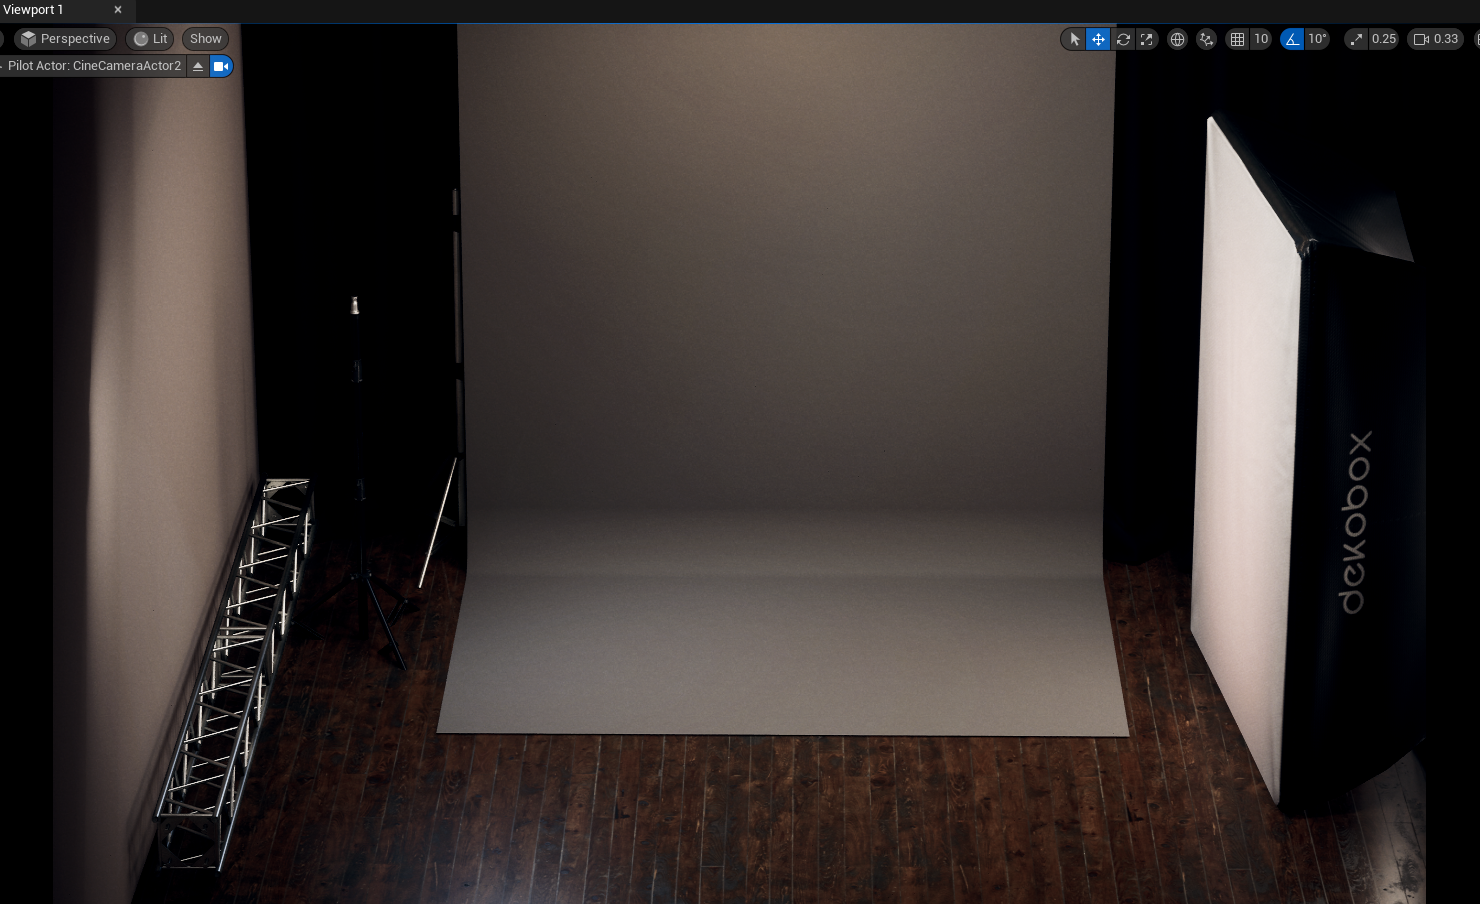Eject from piloting the camera actor
The width and height of the screenshot is (1480, 904).
coord(198,66)
